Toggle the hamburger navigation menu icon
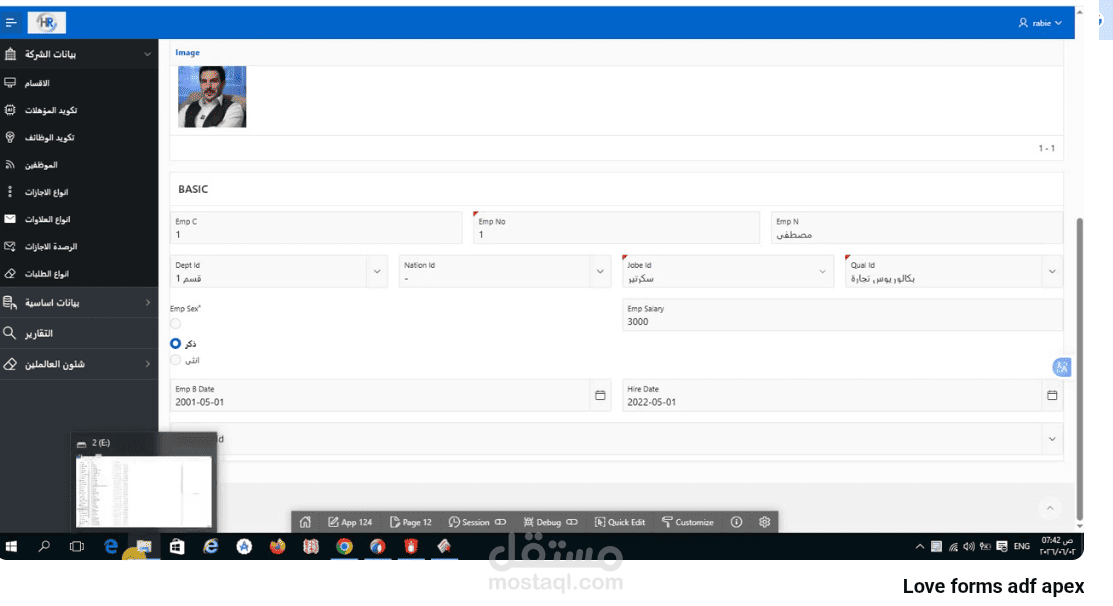 (x=11, y=23)
